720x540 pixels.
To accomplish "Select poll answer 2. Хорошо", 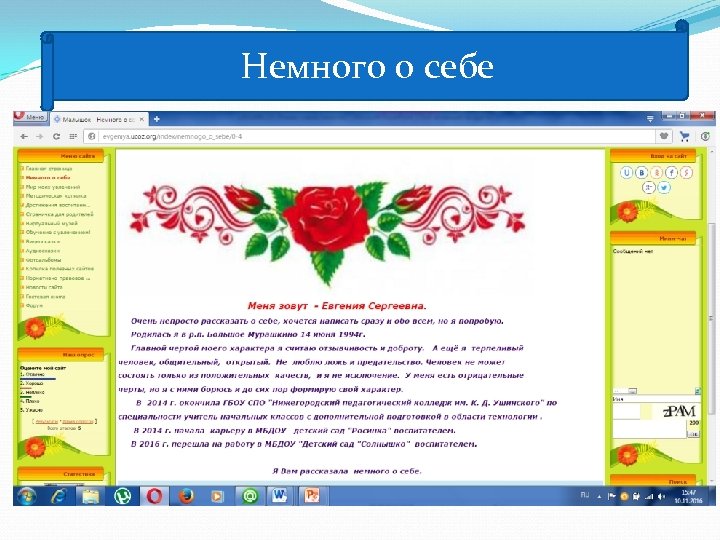I will coord(32,383).
